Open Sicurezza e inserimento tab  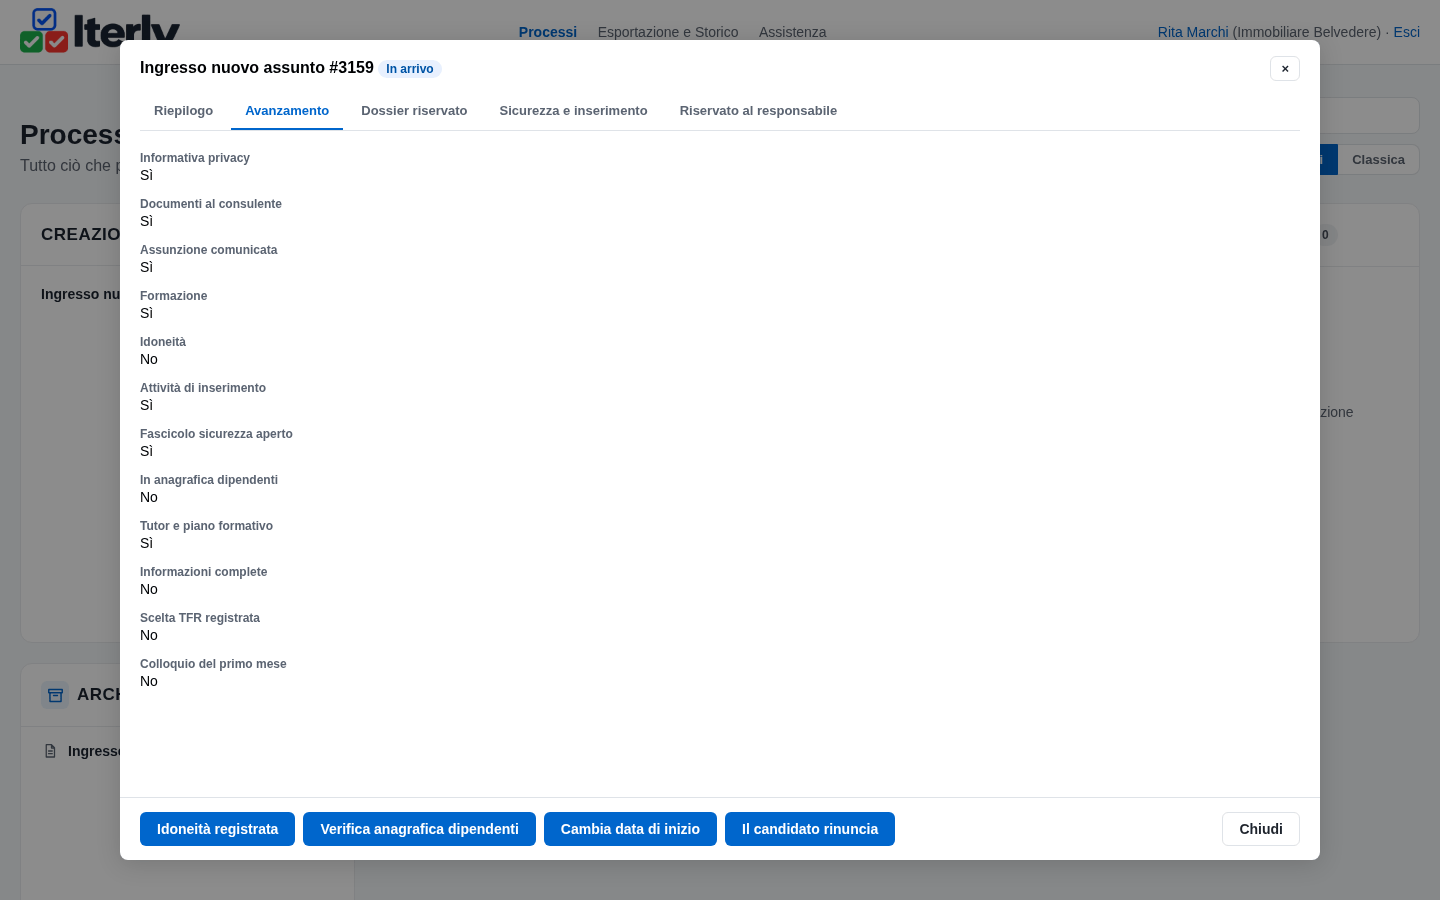[x=573, y=111]
